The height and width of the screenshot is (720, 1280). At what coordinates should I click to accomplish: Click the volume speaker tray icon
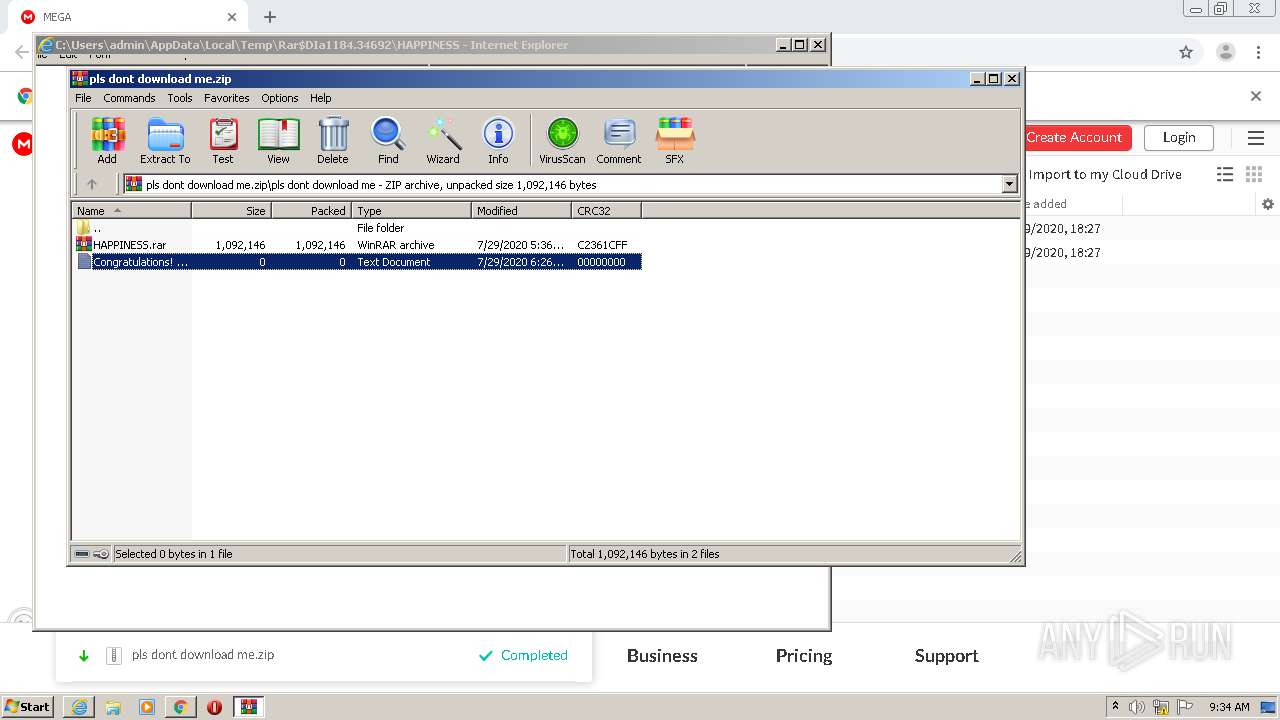point(1138,707)
